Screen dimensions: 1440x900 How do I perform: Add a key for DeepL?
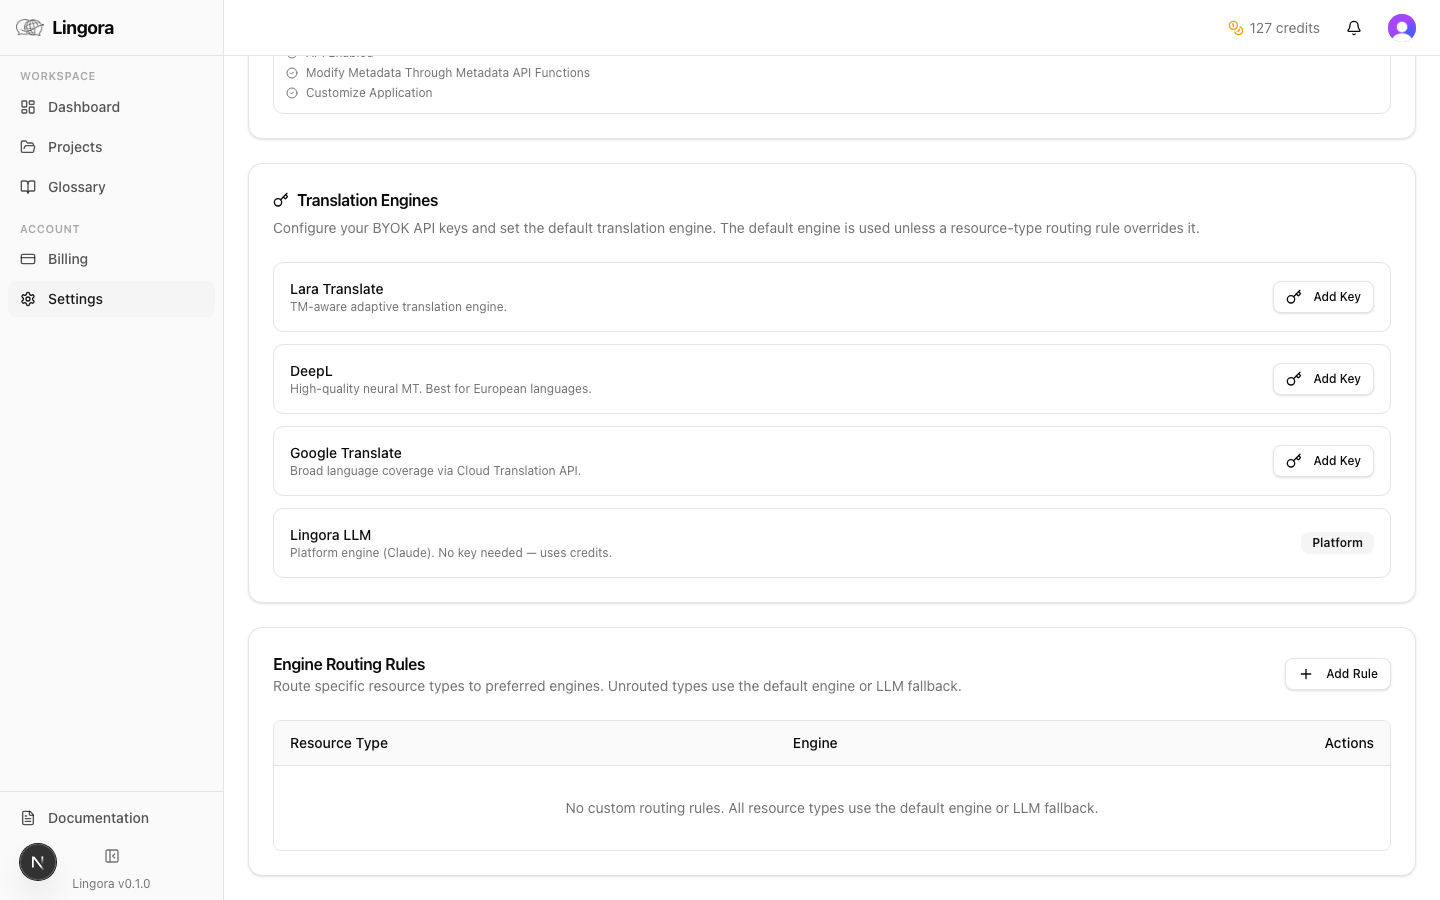(x=1323, y=379)
